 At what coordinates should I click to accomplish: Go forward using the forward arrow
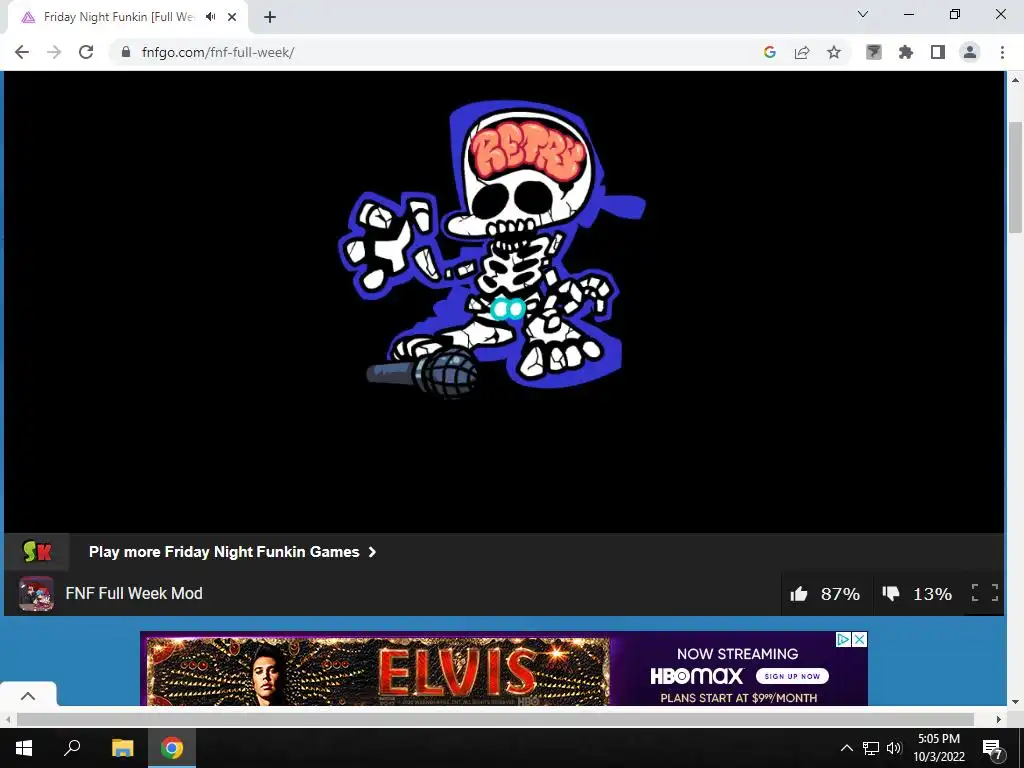click(54, 52)
